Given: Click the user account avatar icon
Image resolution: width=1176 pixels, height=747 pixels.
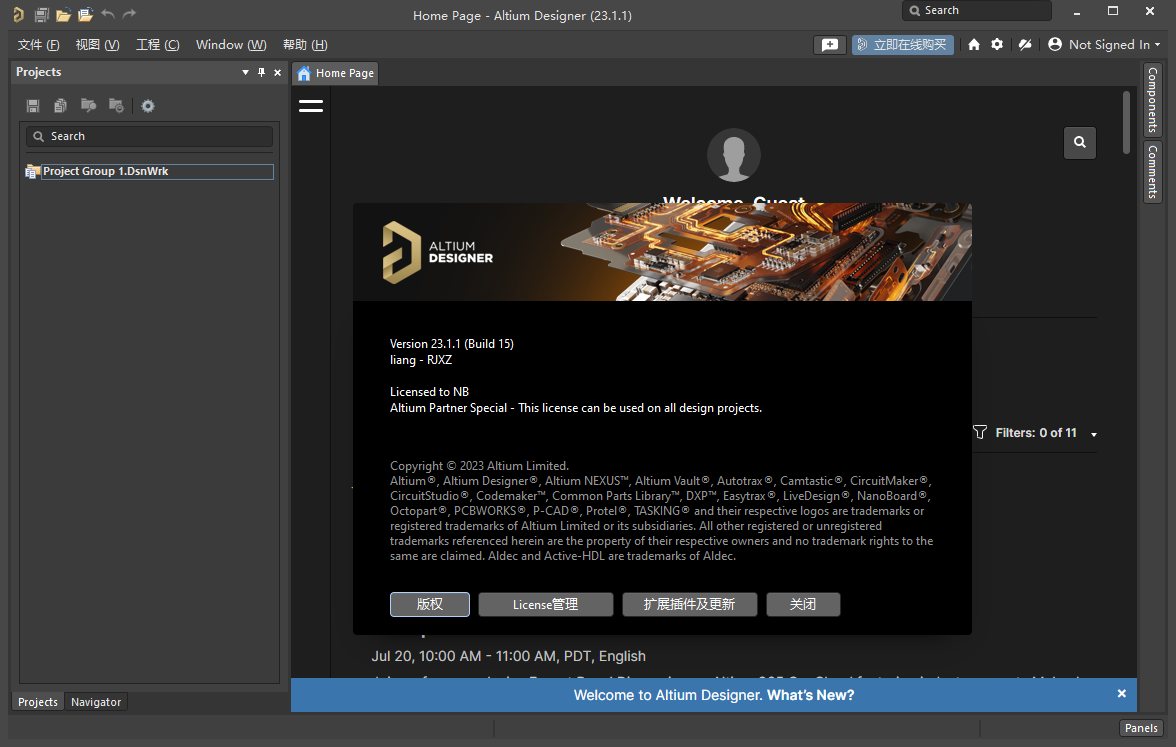Looking at the screenshot, I should (x=1054, y=44).
